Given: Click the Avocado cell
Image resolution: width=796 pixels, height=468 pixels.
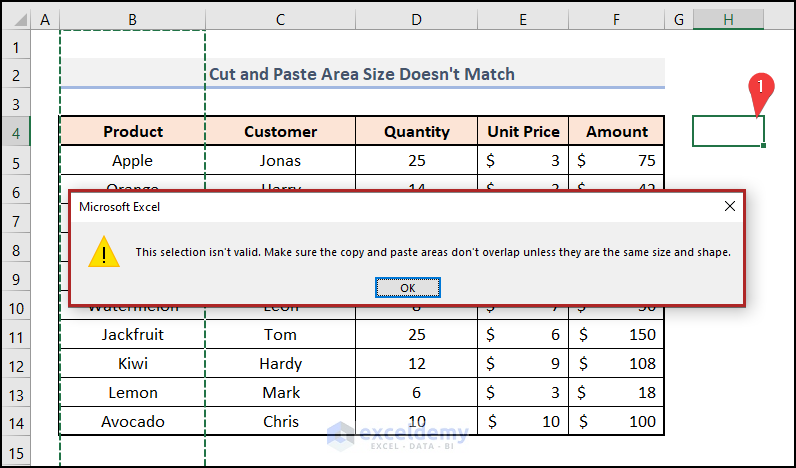Looking at the screenshot, I should click(x=132, y=421).
